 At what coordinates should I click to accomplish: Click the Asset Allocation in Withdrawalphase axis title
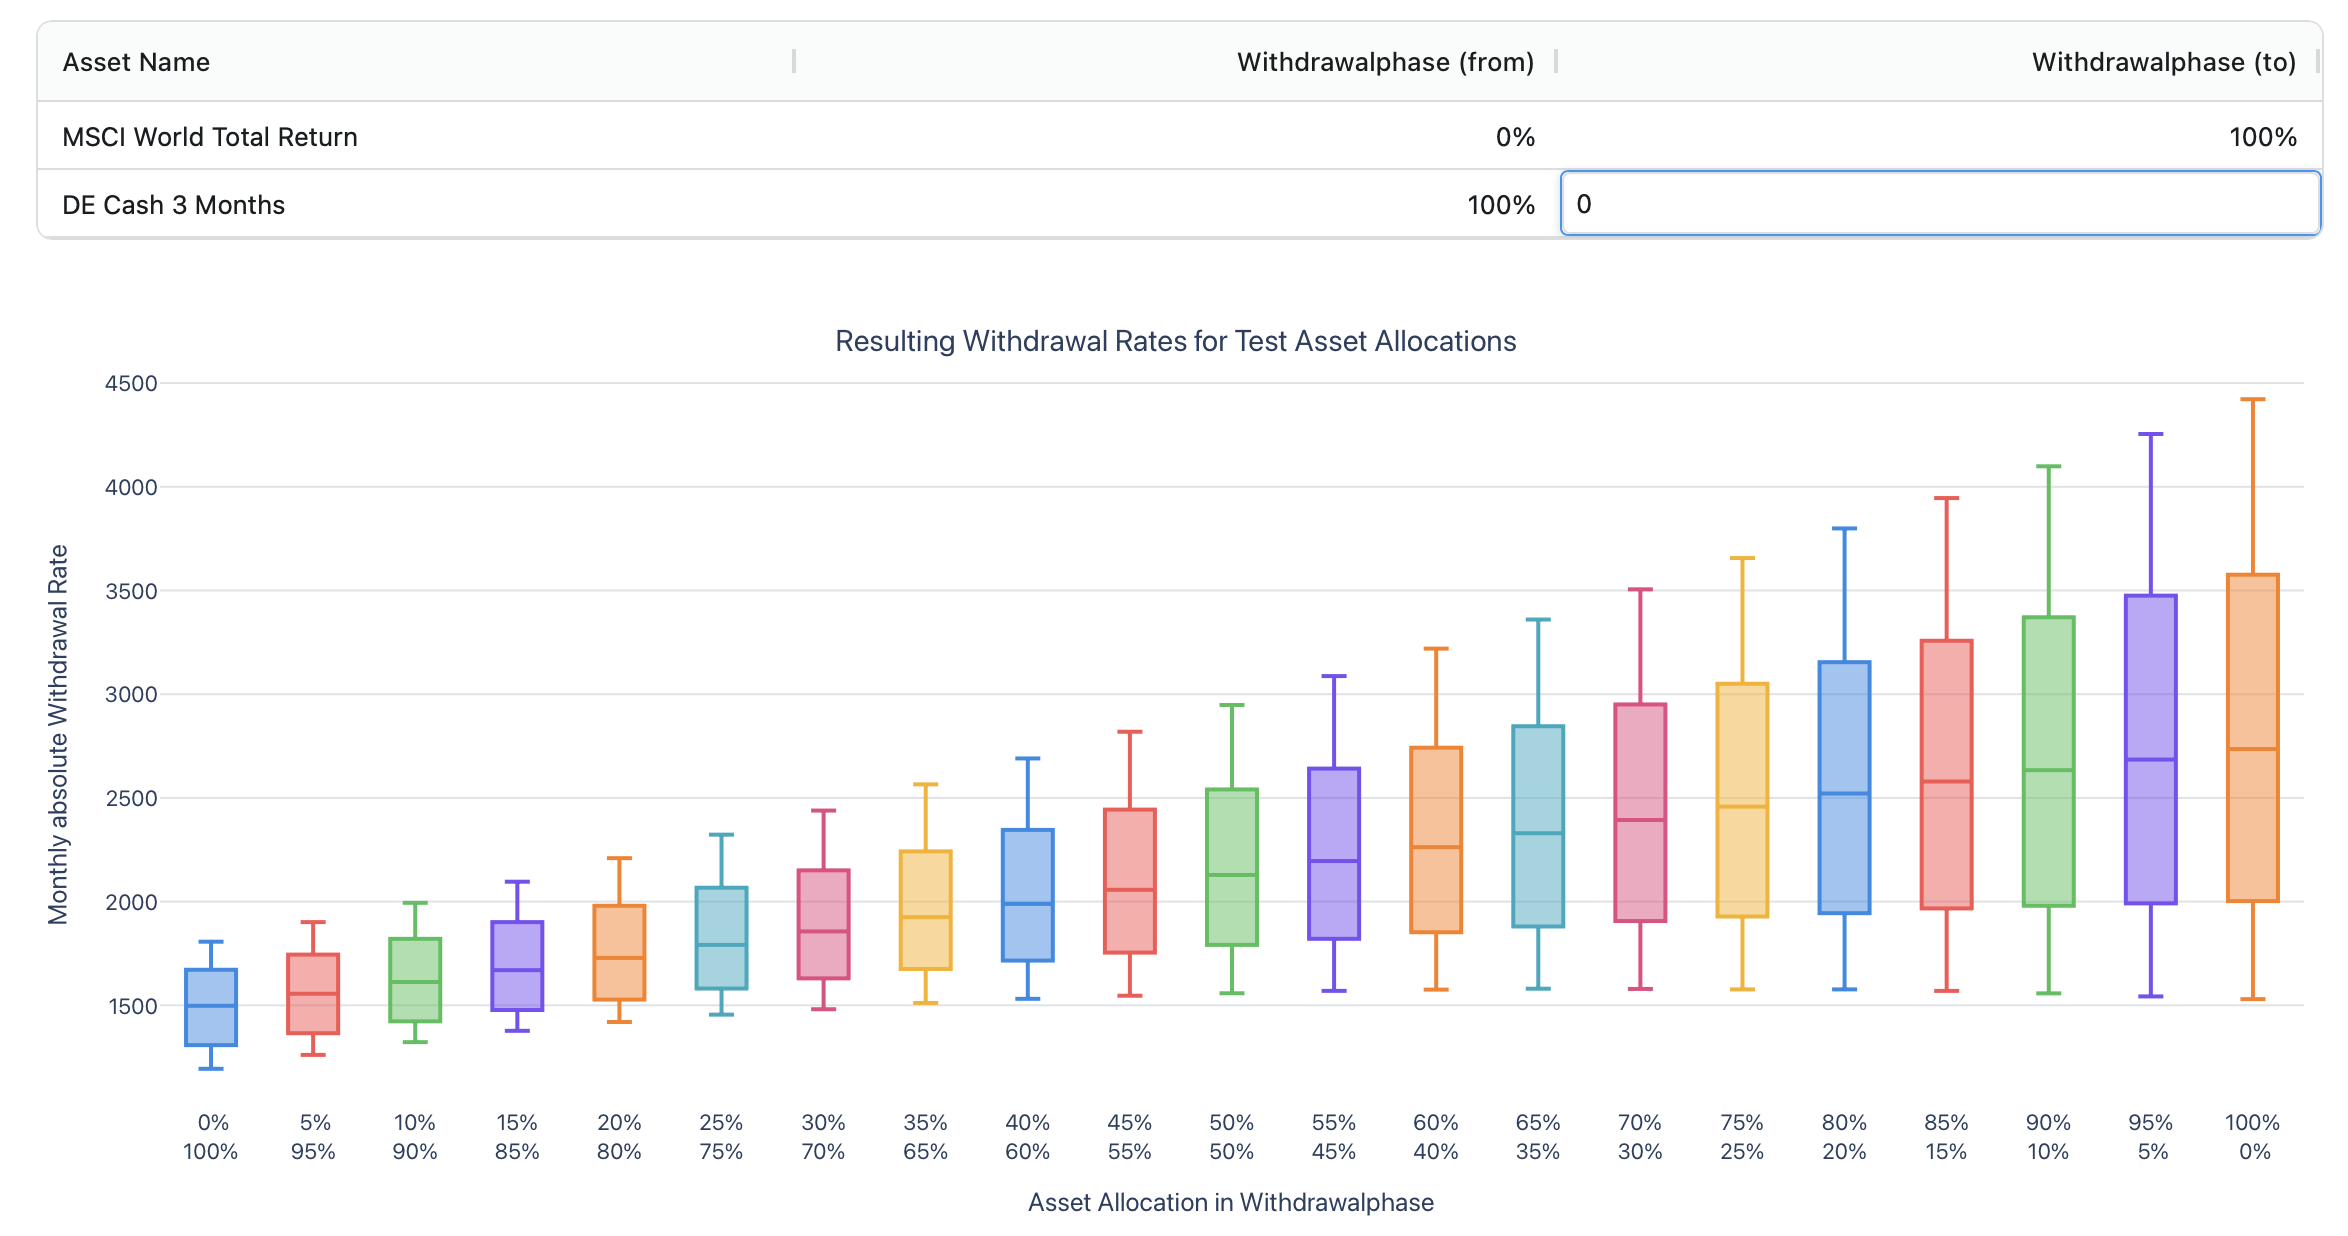coord(1230,1202)
